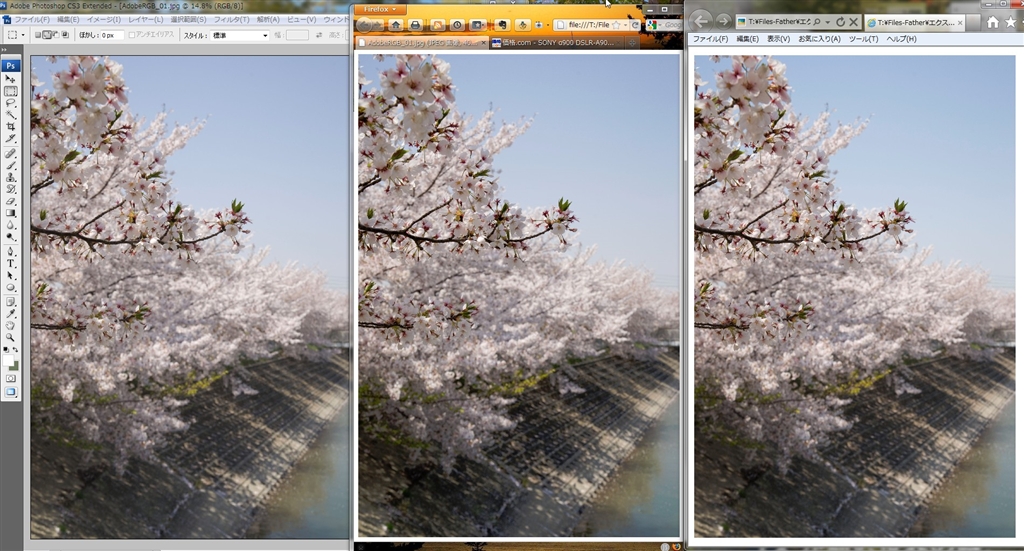Viewport: 1024px width, 551px height.
Task: Select the Slice tool
Action: (10, 138)
